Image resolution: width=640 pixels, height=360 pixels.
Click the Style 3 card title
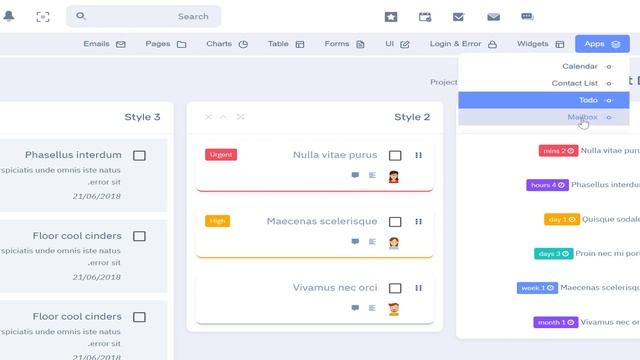coord(142,117)
